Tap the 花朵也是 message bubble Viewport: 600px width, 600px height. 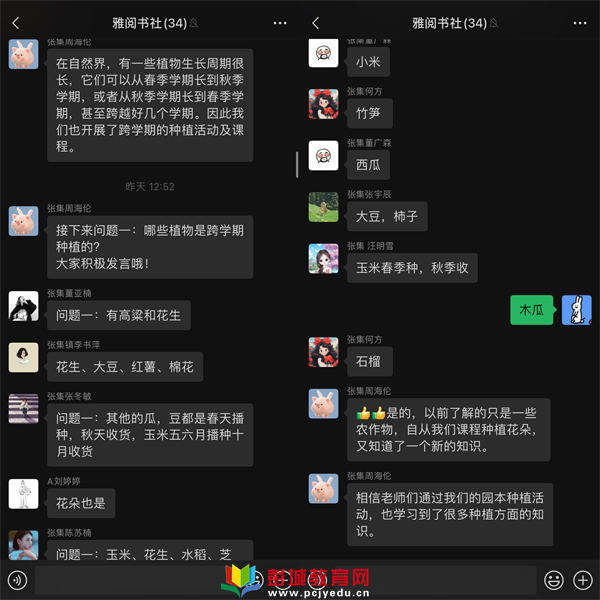81,503
